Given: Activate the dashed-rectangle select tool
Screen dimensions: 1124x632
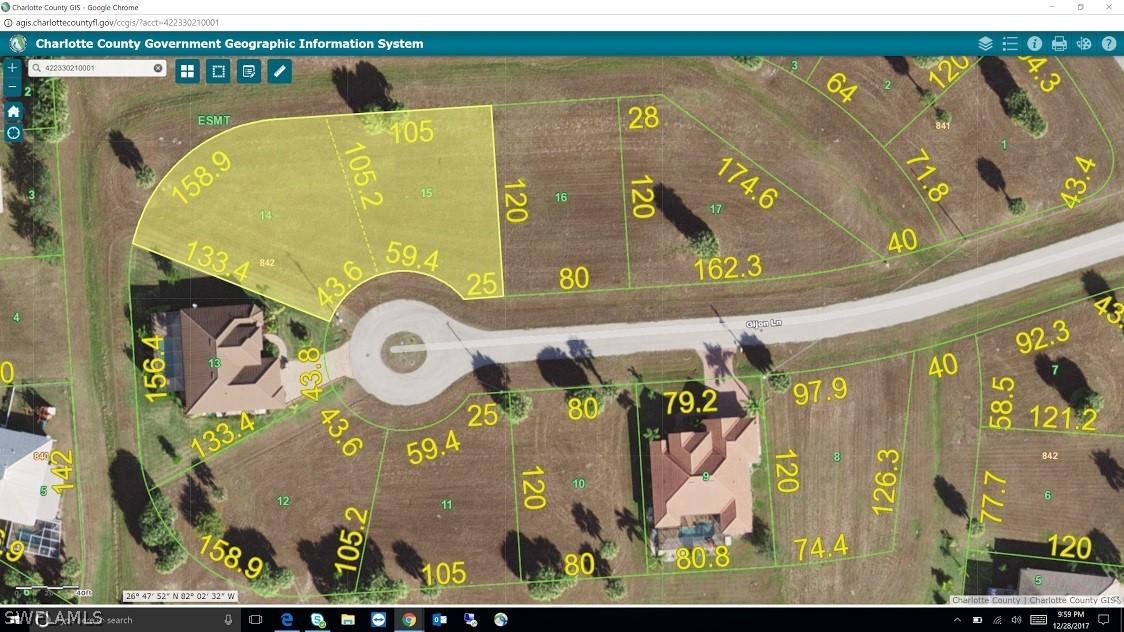Looking at the screenshot, I should pyautogui.click(x=218, y=71).
